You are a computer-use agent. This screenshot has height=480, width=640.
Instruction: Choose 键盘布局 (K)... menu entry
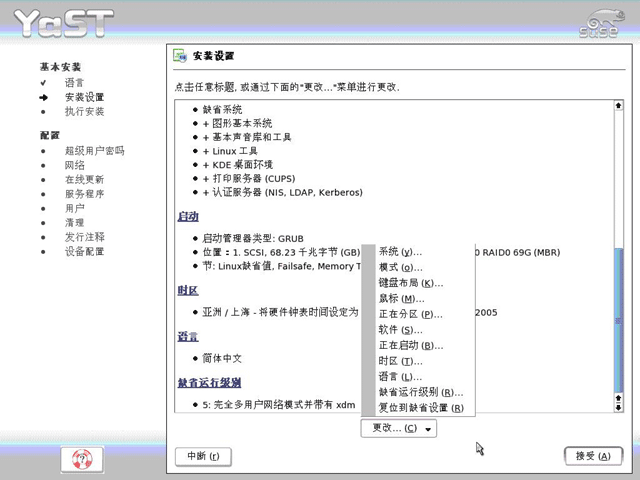click(x=411, y=283)
